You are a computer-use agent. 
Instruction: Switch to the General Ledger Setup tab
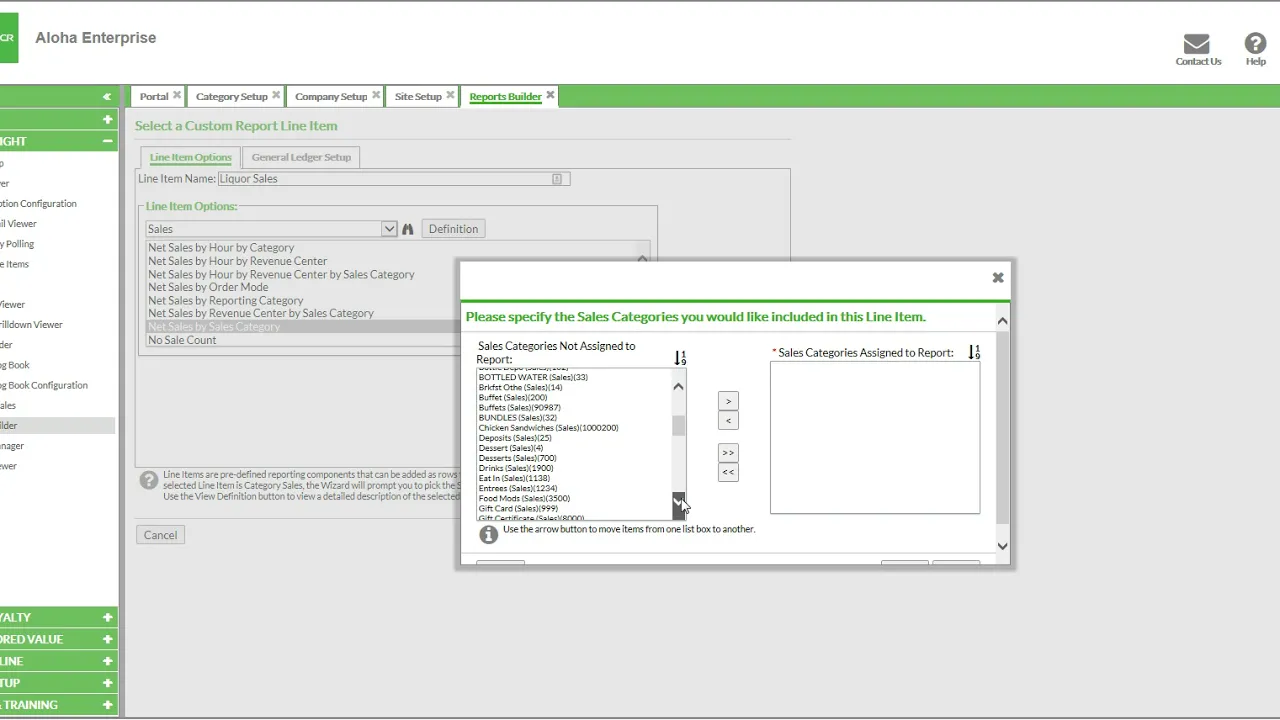pyautogui.click(x=301, y=157)
